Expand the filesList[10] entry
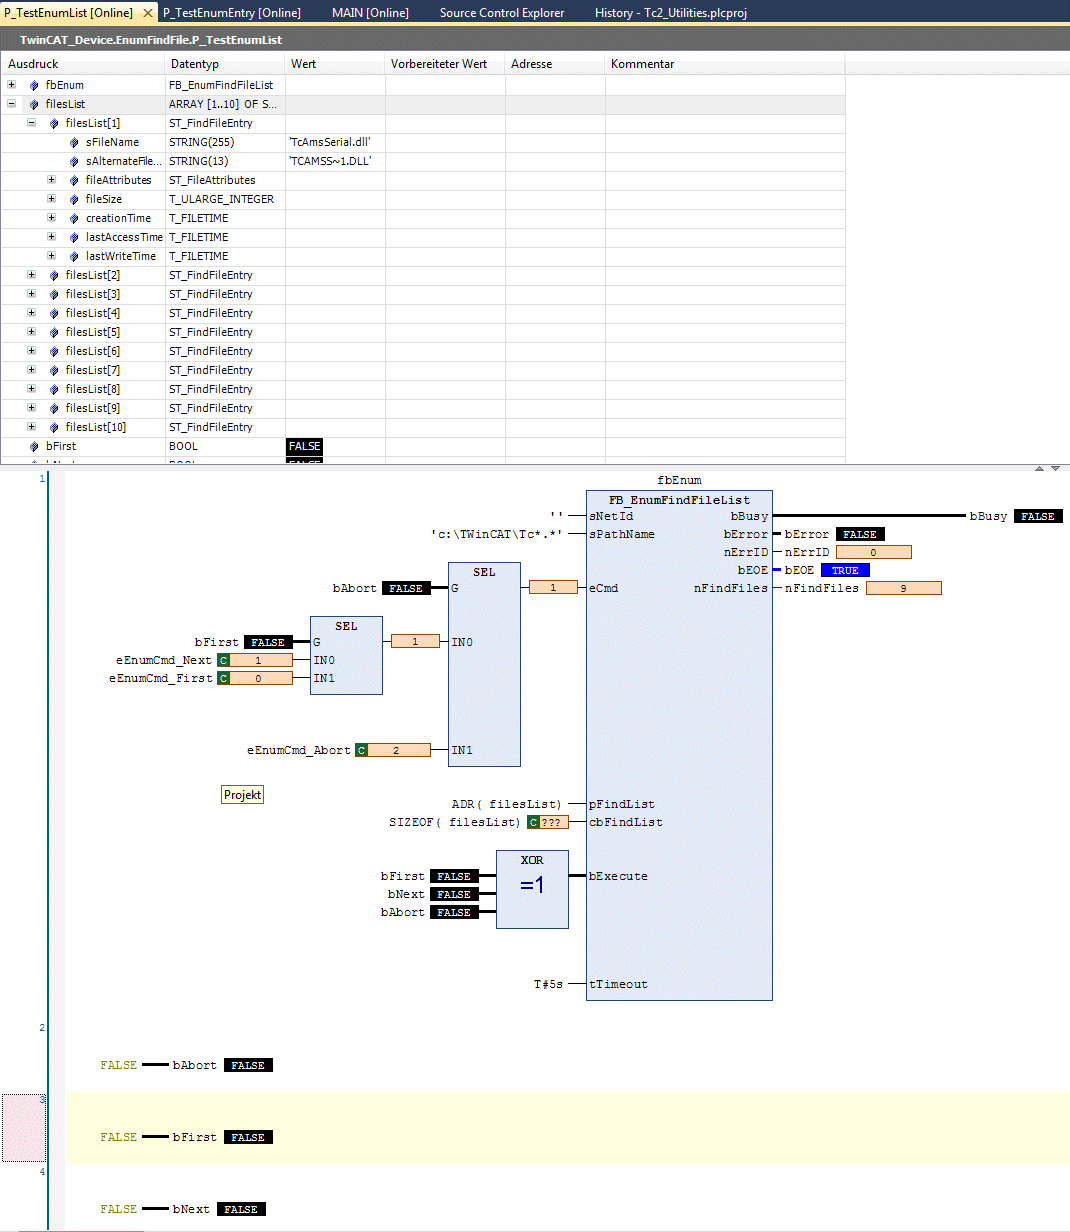The width and height of the screenshot is (1070, 1232). (31, 427)
